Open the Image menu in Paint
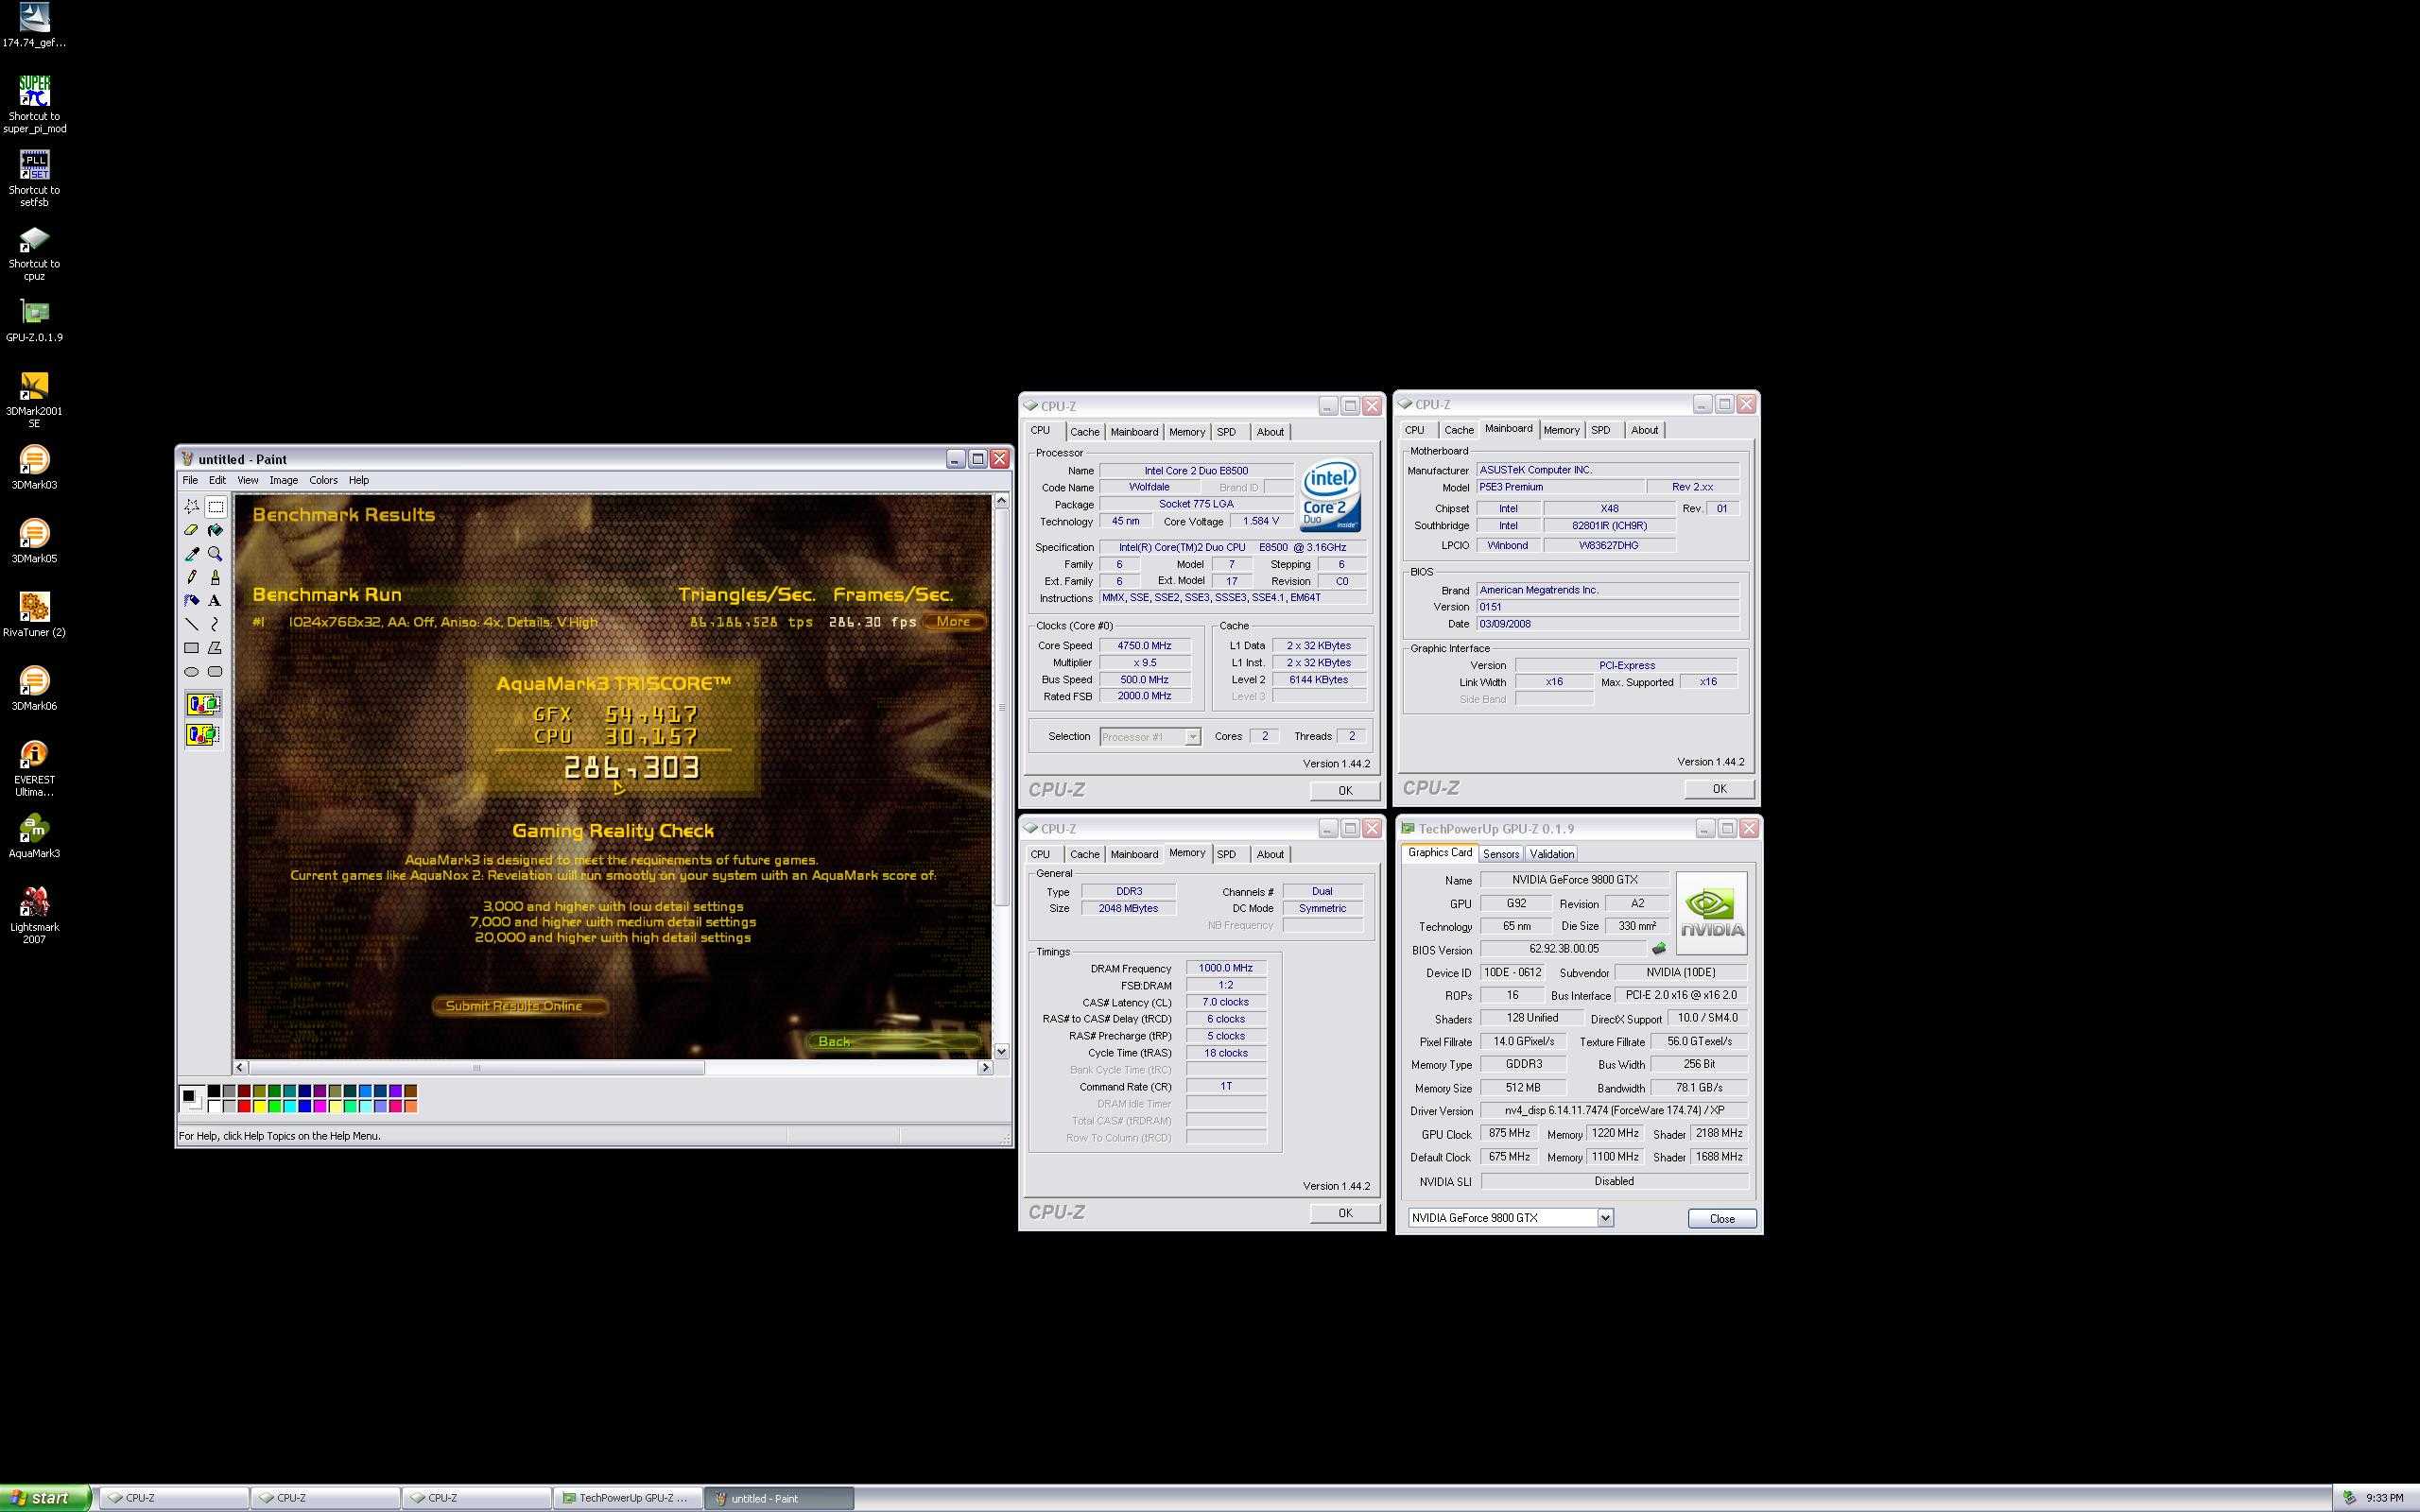 coord(284,480)
